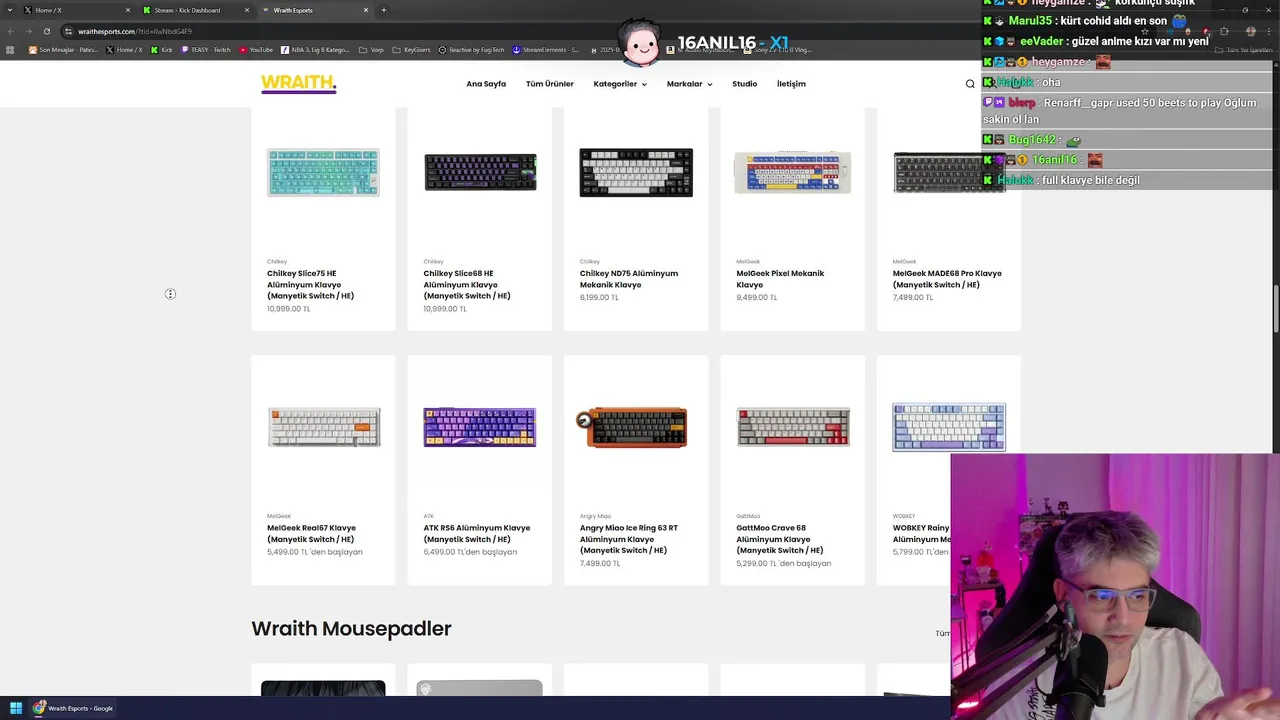The width and height of the screenshot is (1280, 720).
Task: Click the ATK brand label
Action: 428,516
